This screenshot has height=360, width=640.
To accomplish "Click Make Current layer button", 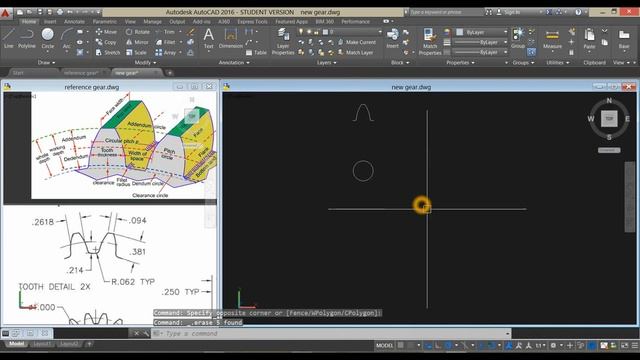I will [x=356, y=42].
